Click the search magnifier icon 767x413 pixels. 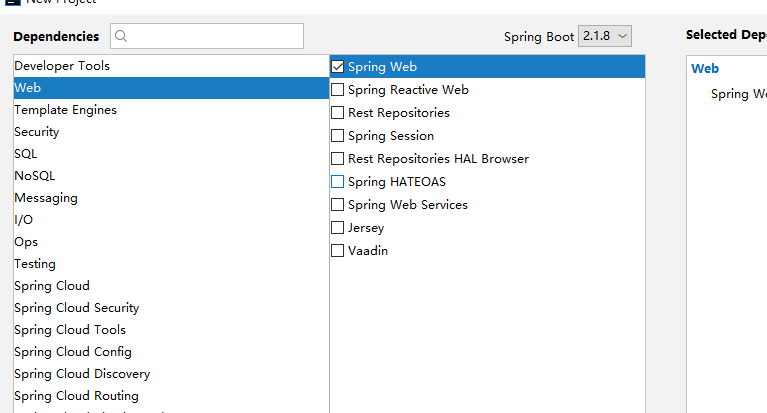[x=121, y=36]
